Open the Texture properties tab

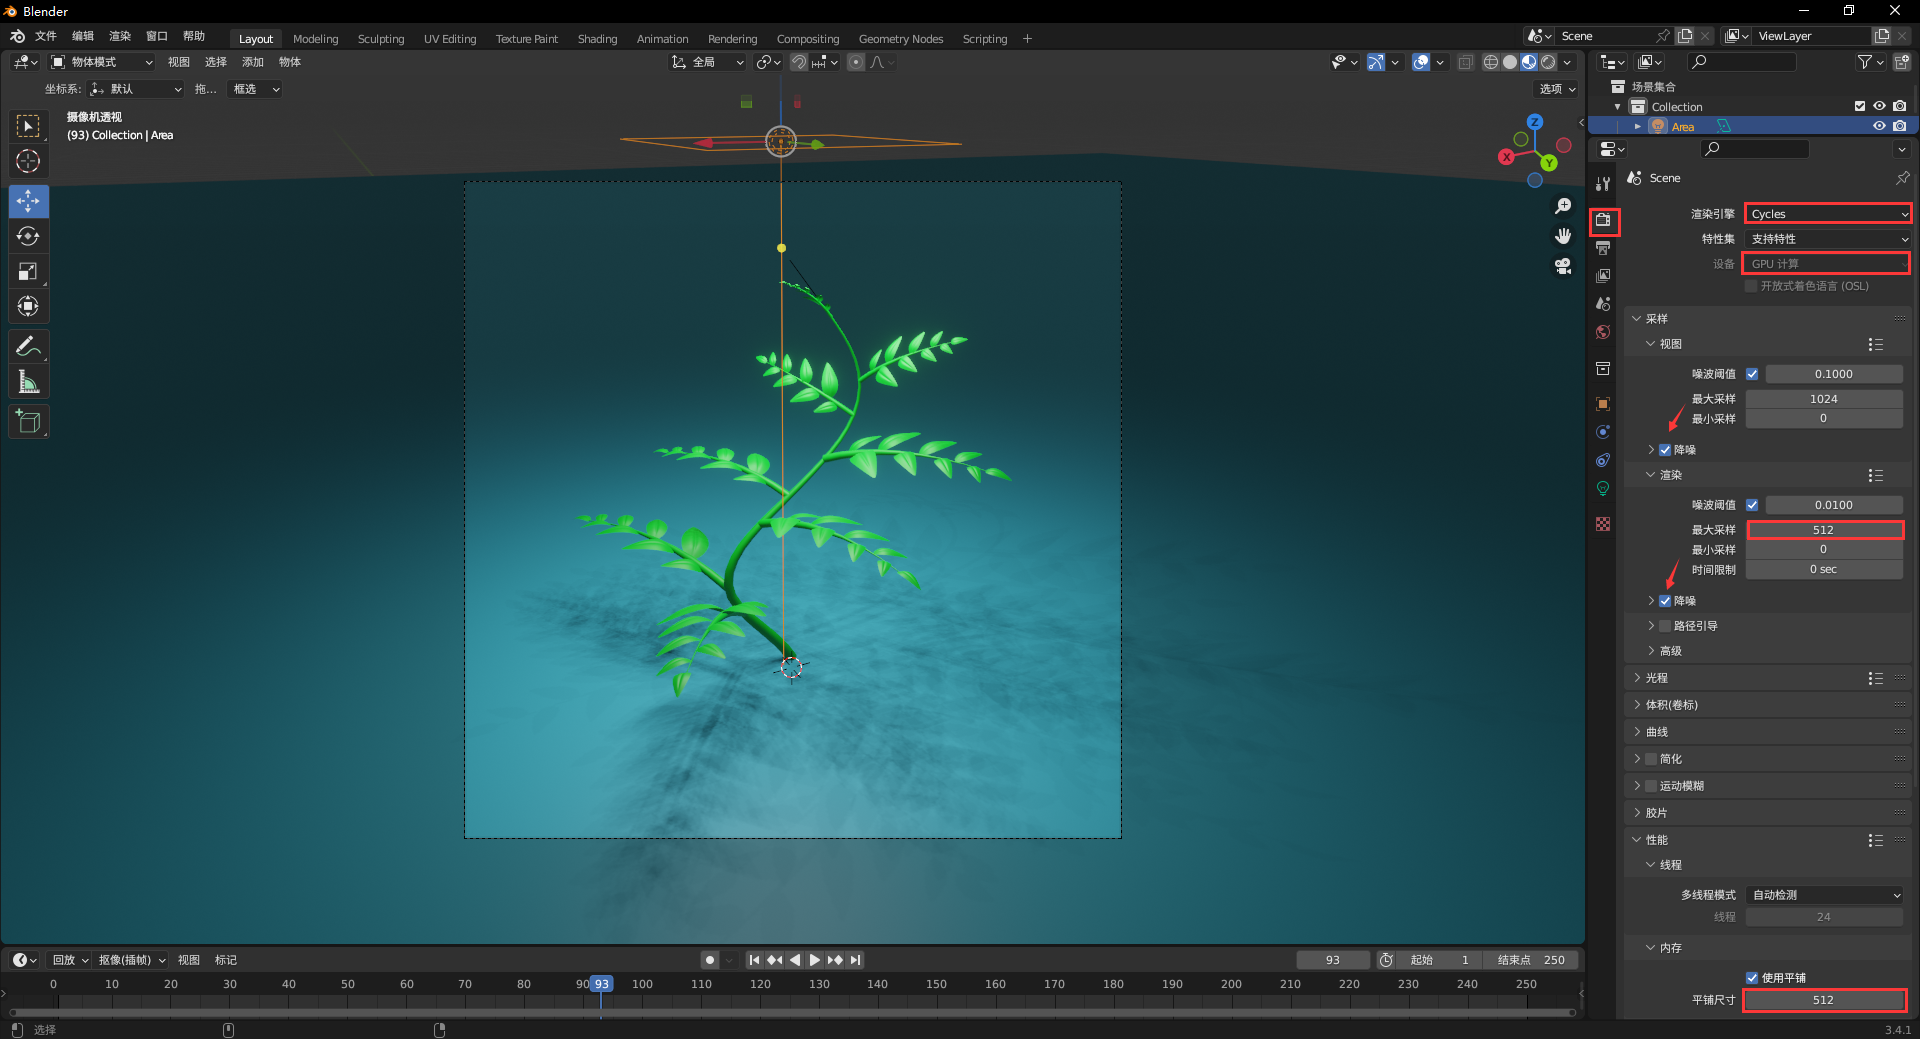[x=1604, y=524]
